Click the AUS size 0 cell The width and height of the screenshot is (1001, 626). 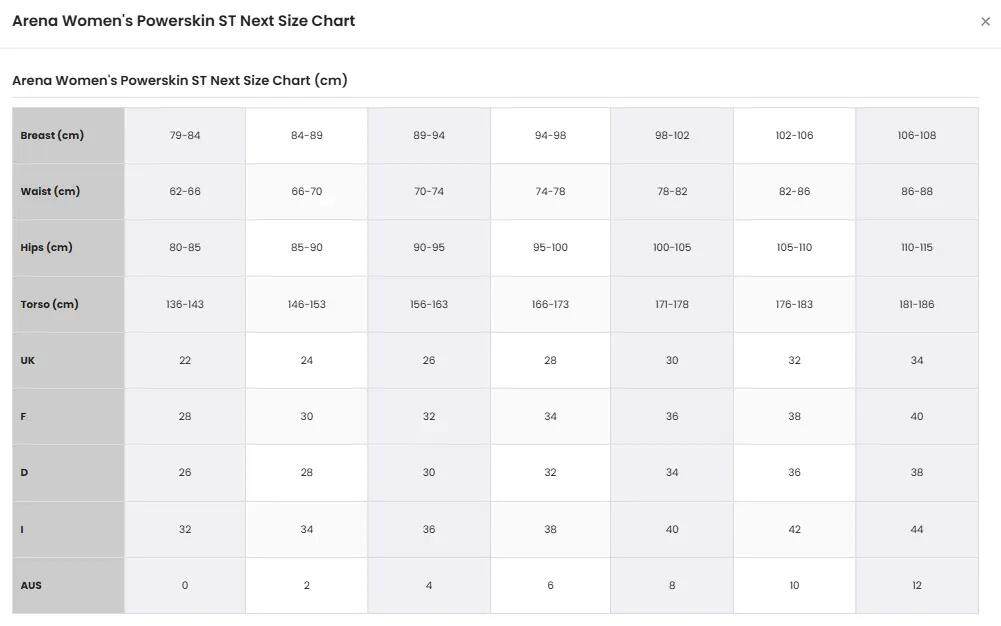point(184,585)
